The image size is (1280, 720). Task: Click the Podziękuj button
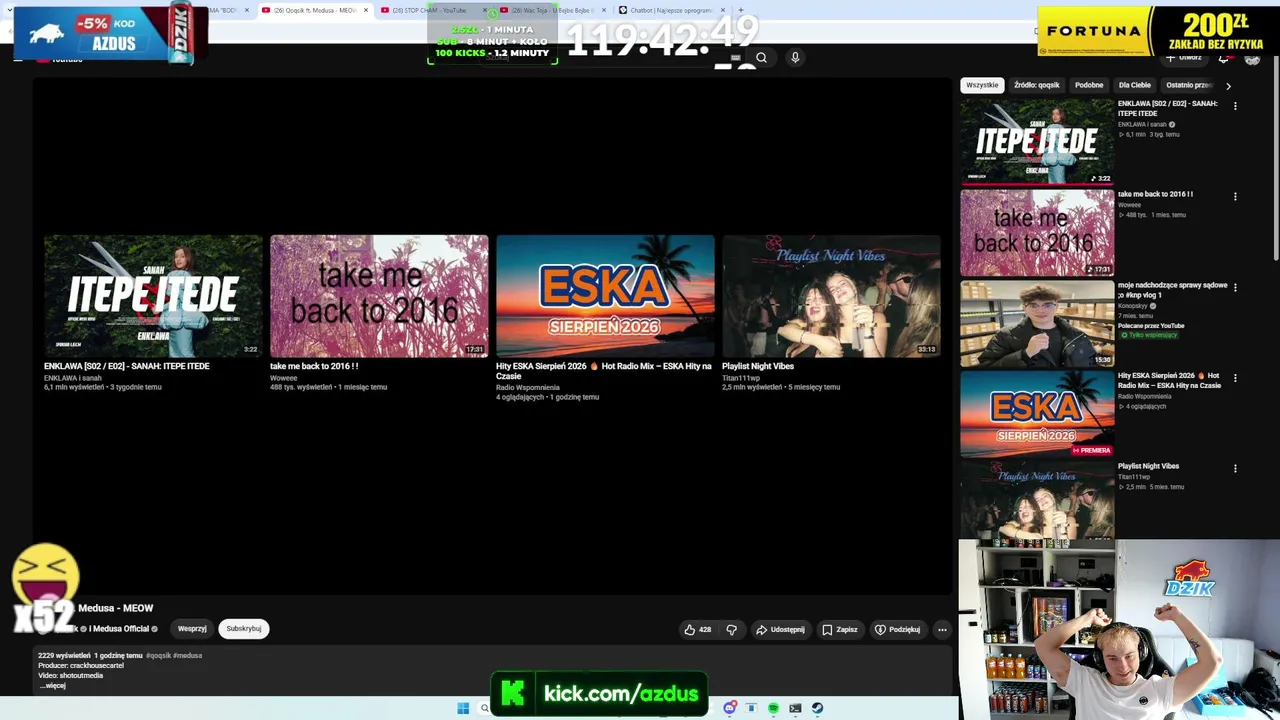pos(898,629)
